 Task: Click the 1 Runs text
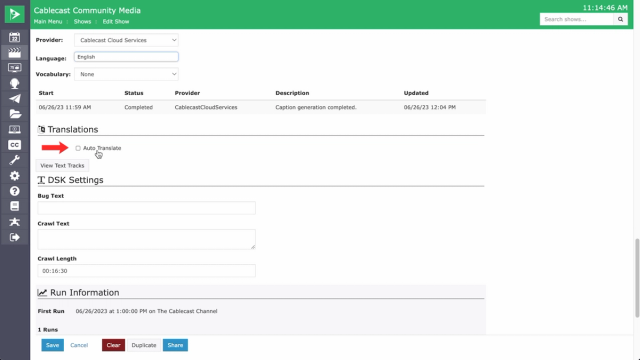48,330
